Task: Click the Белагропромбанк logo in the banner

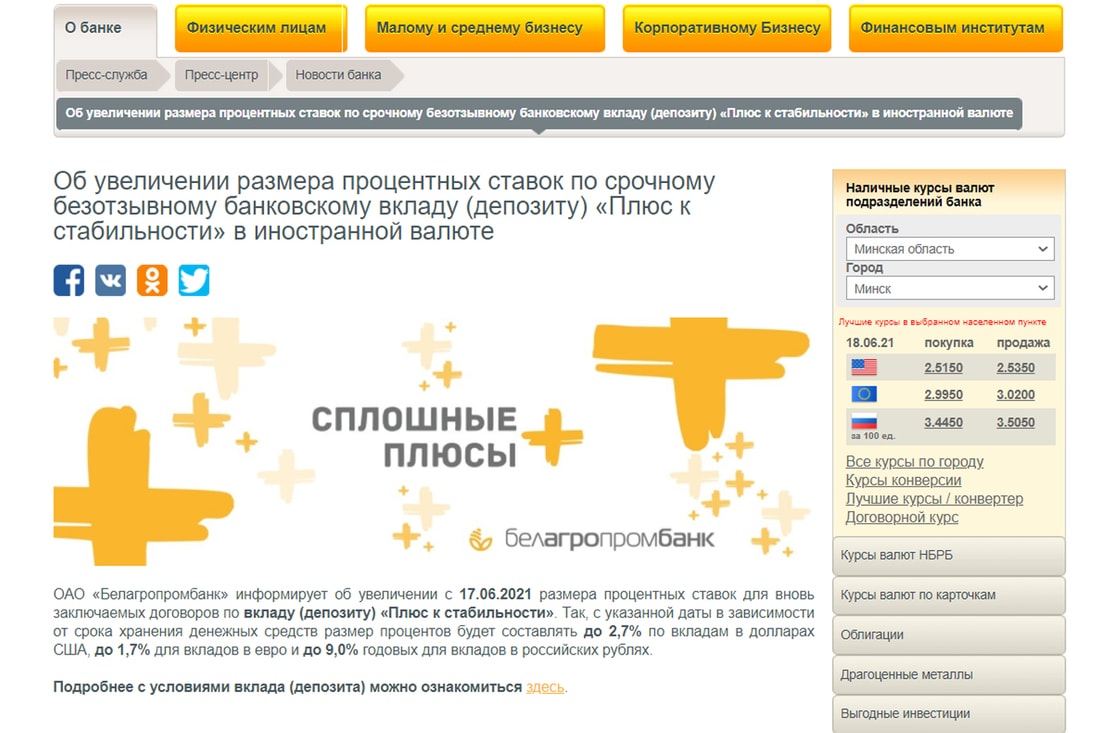Action: 592,539
